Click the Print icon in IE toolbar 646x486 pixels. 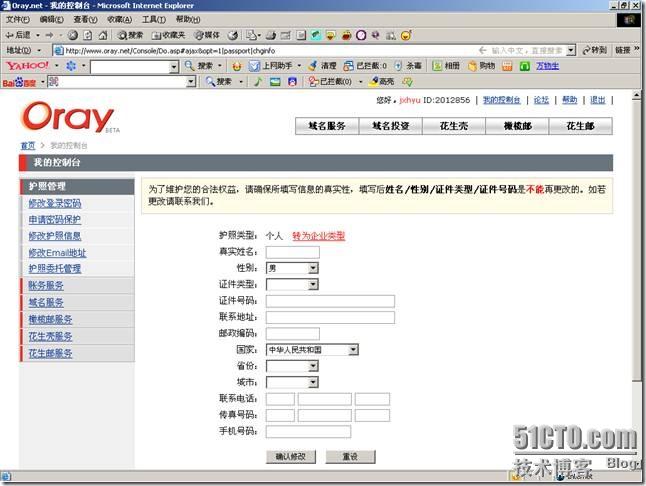(271, 35)
